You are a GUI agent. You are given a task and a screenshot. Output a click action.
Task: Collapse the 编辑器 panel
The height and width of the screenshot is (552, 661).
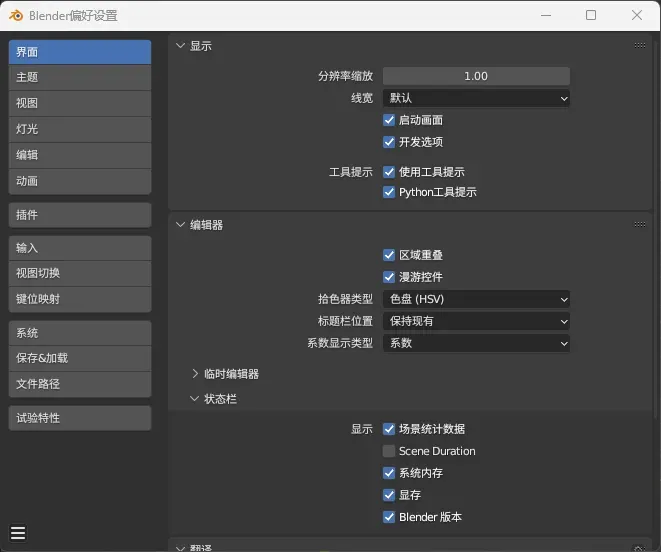coord(180,225)
